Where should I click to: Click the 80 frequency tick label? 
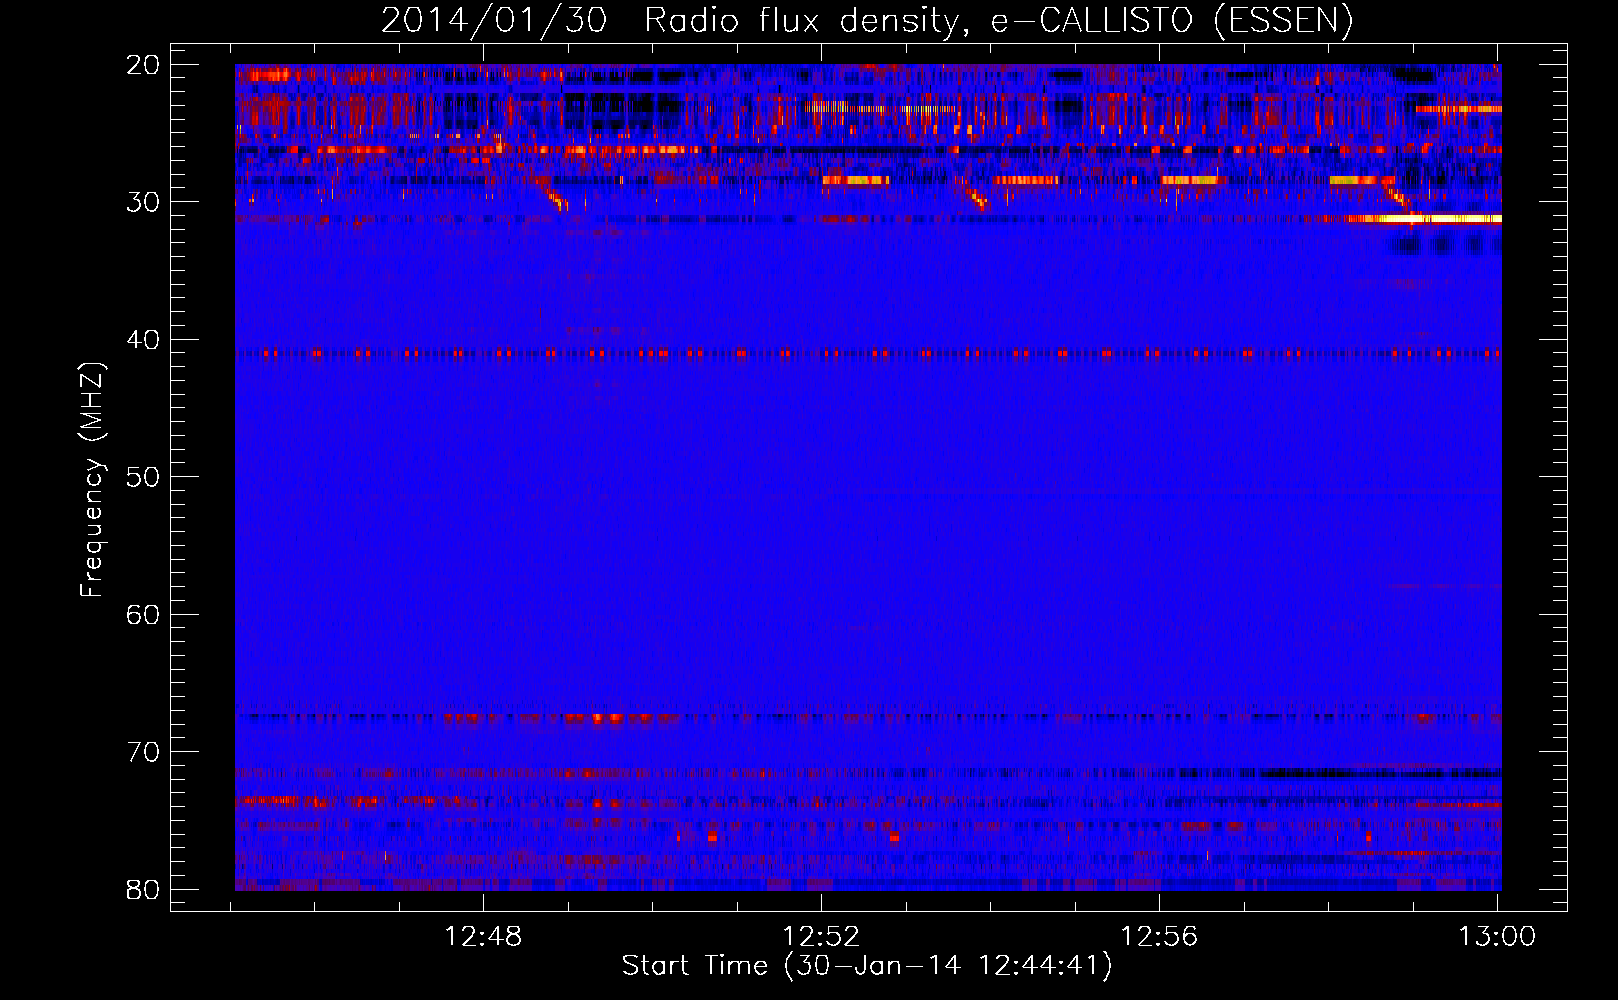coord(143,890)
